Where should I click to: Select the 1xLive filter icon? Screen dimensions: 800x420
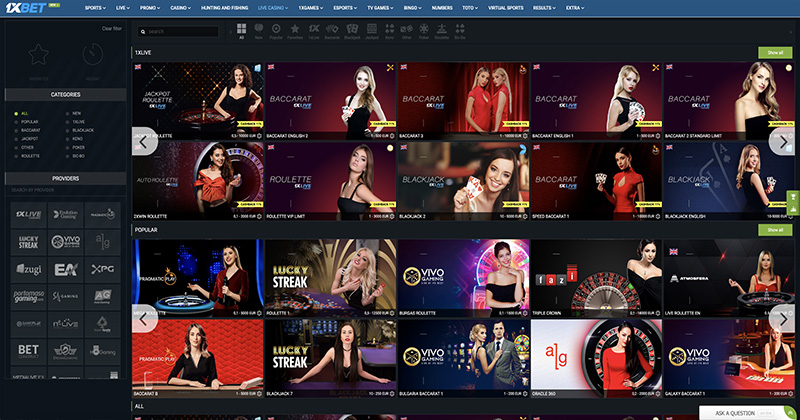314,31
